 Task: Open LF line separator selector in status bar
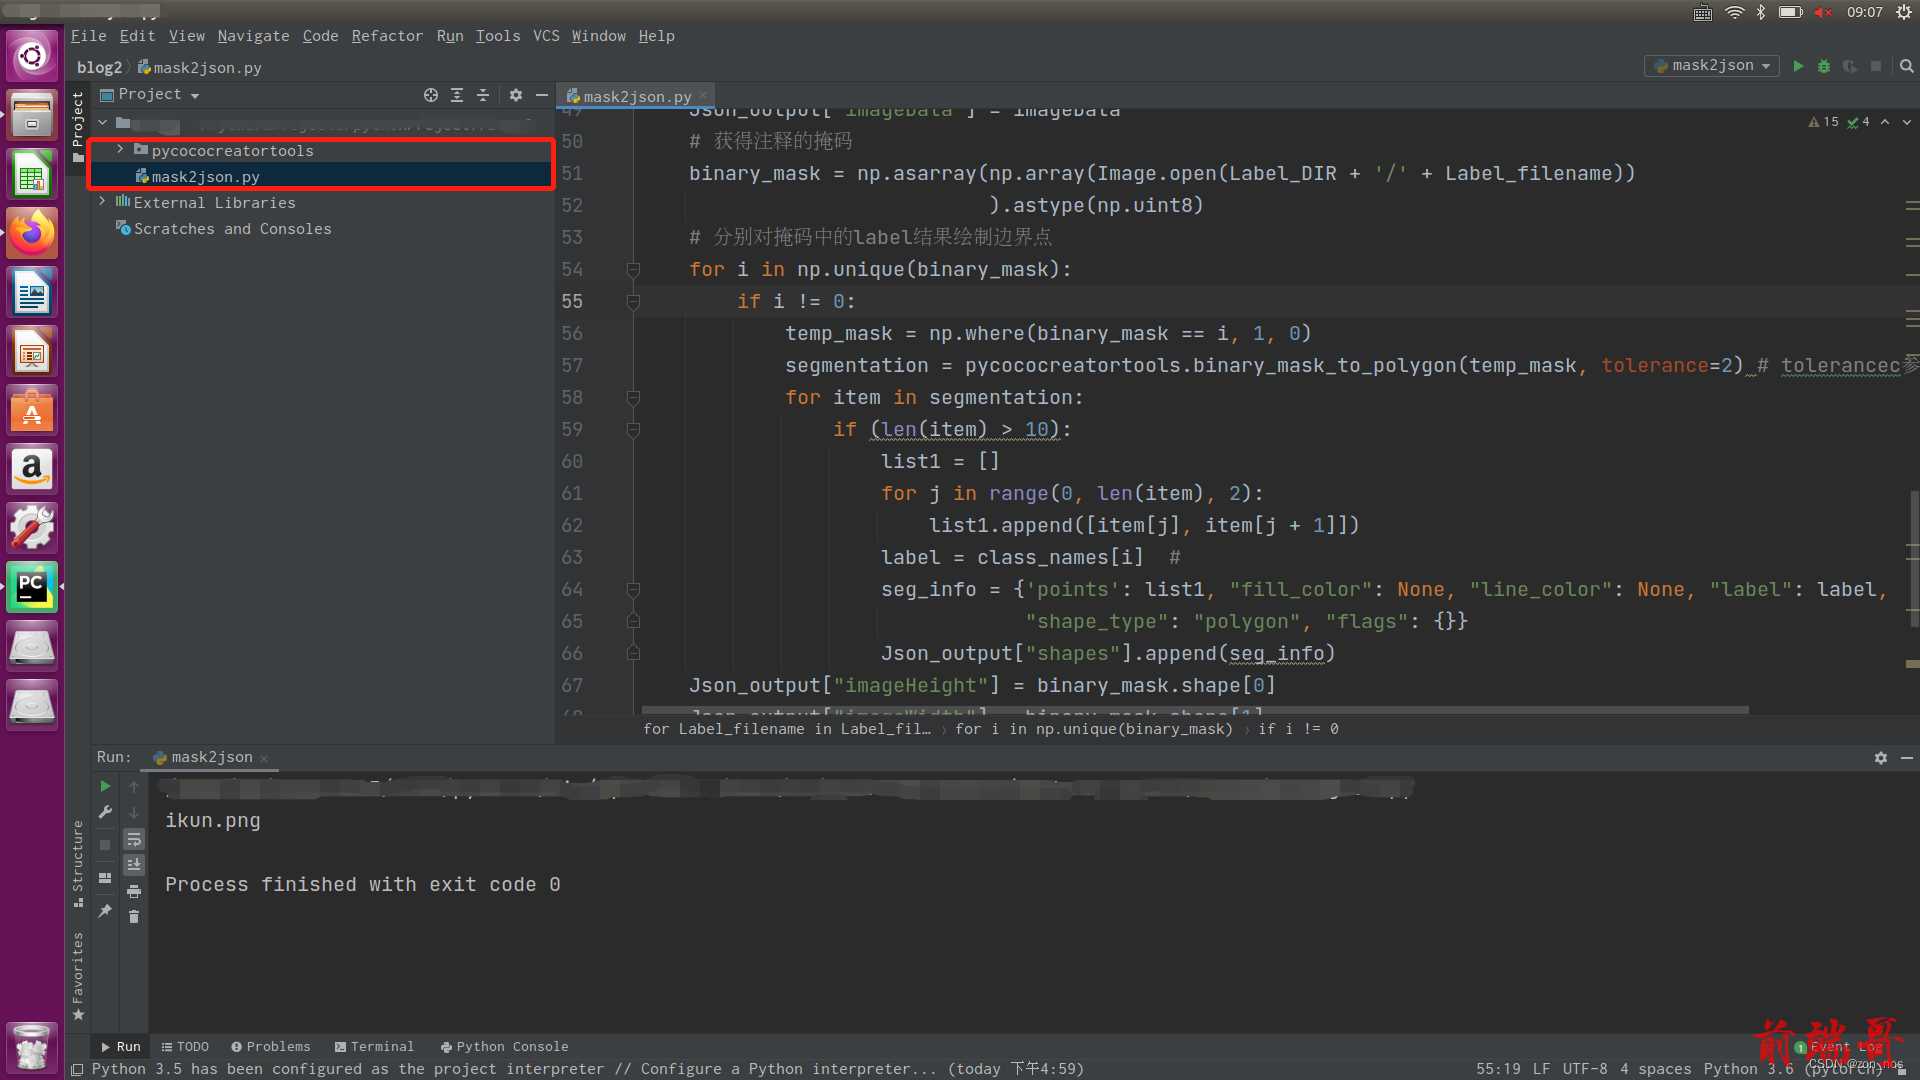pyautogui.click(x=1541, y=1069)
